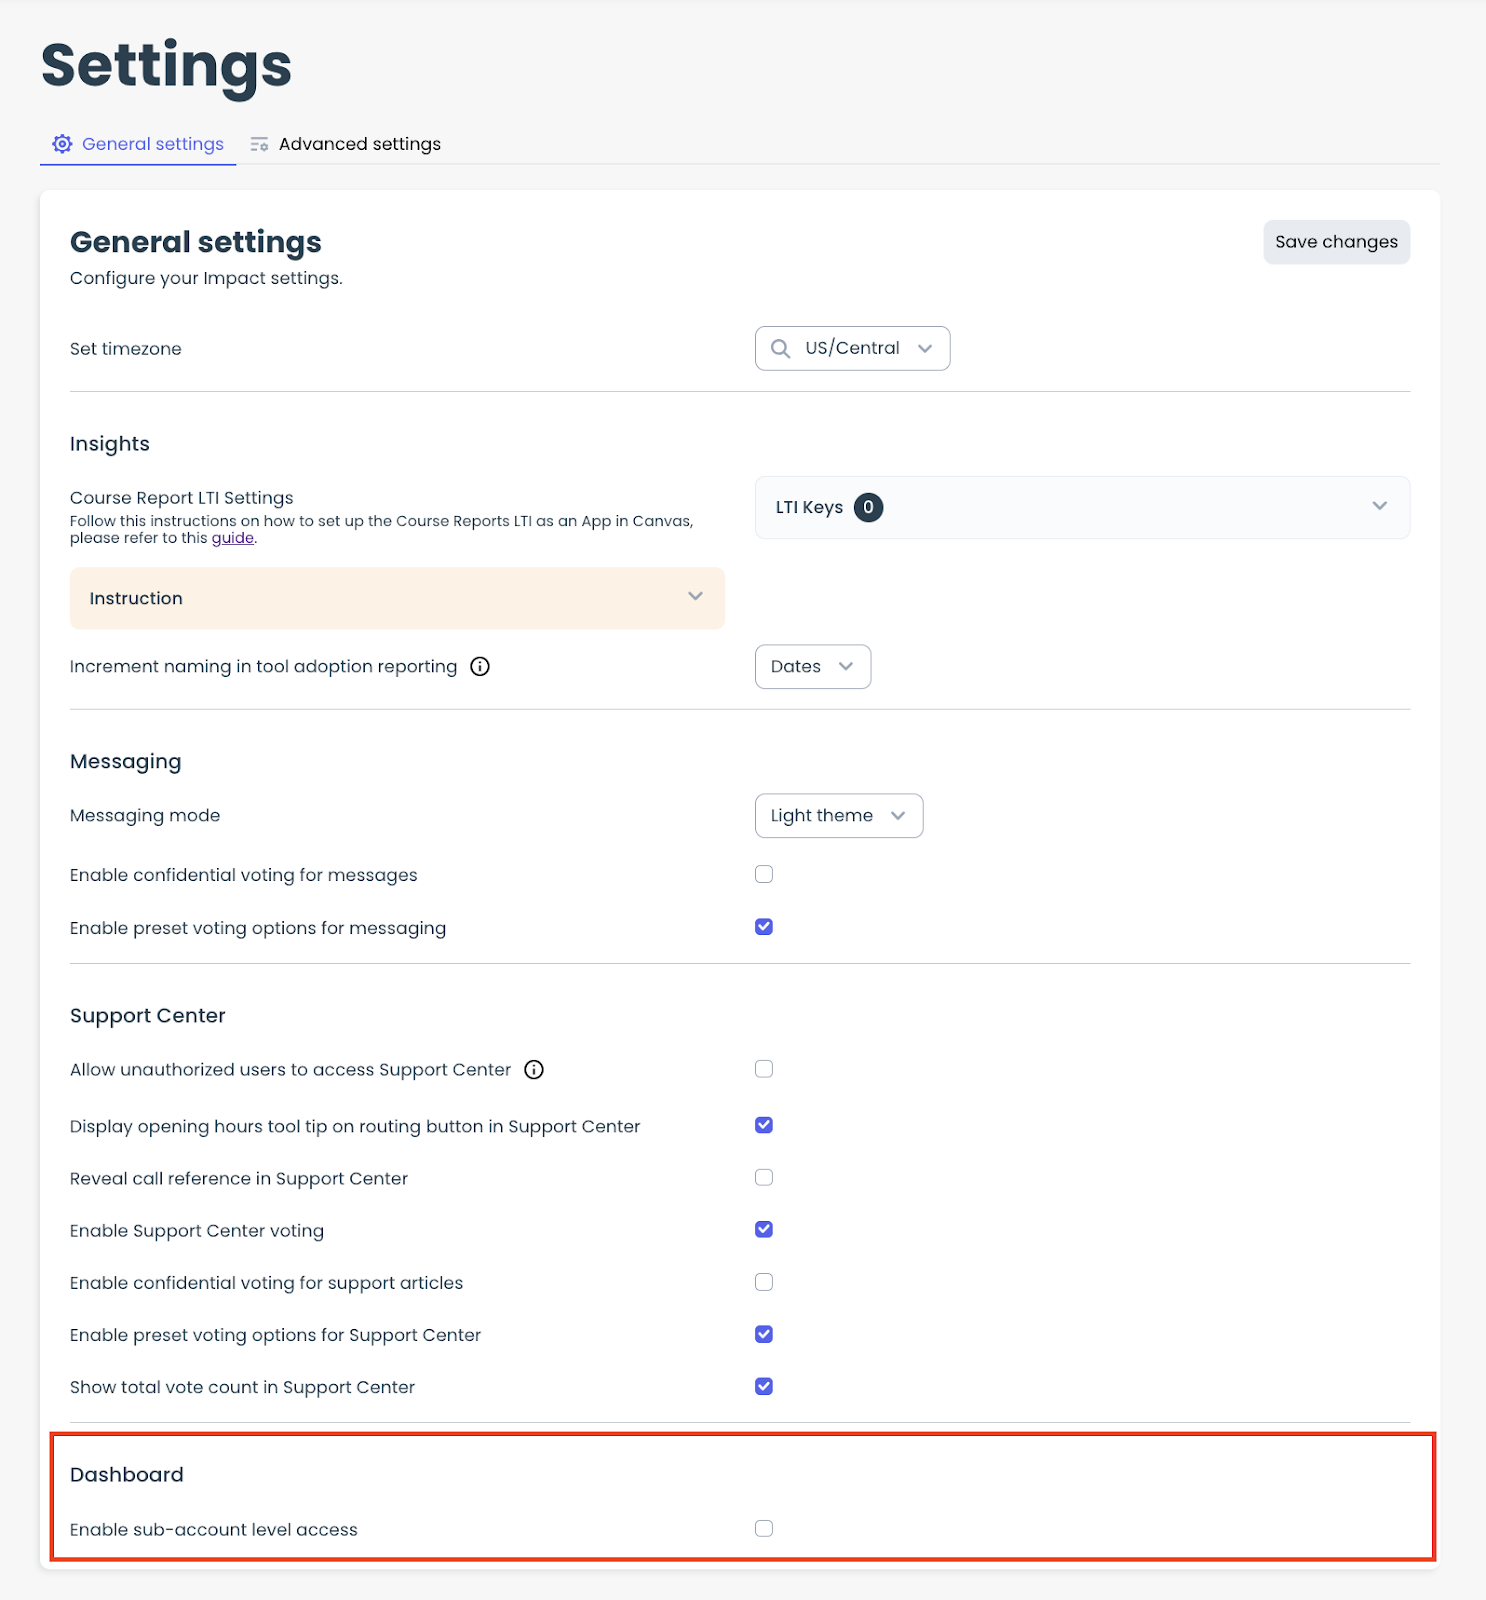Image resolution: width=1486 pixels, height=1600 pixels.
Task: Click the LTI Keys count badge
Action: [x=868, y=507]
